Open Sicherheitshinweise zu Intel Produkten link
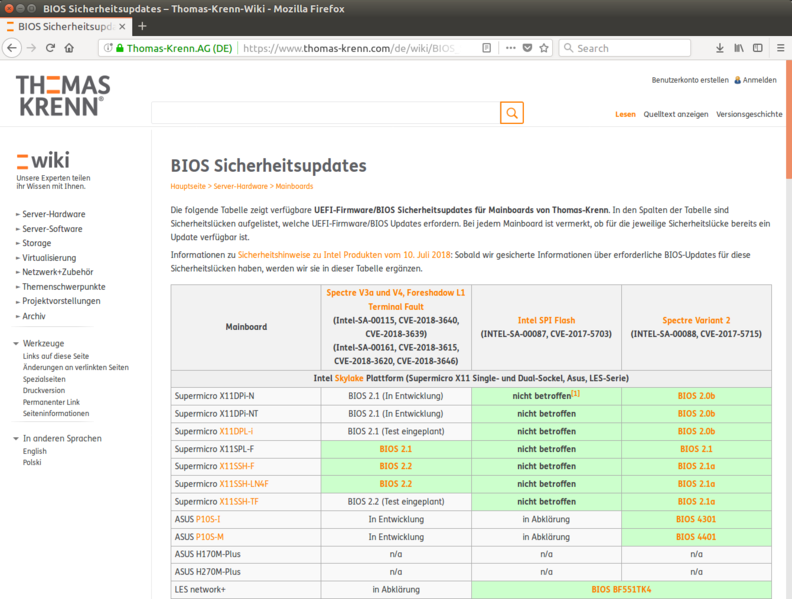792x599 pixels. 344,255
